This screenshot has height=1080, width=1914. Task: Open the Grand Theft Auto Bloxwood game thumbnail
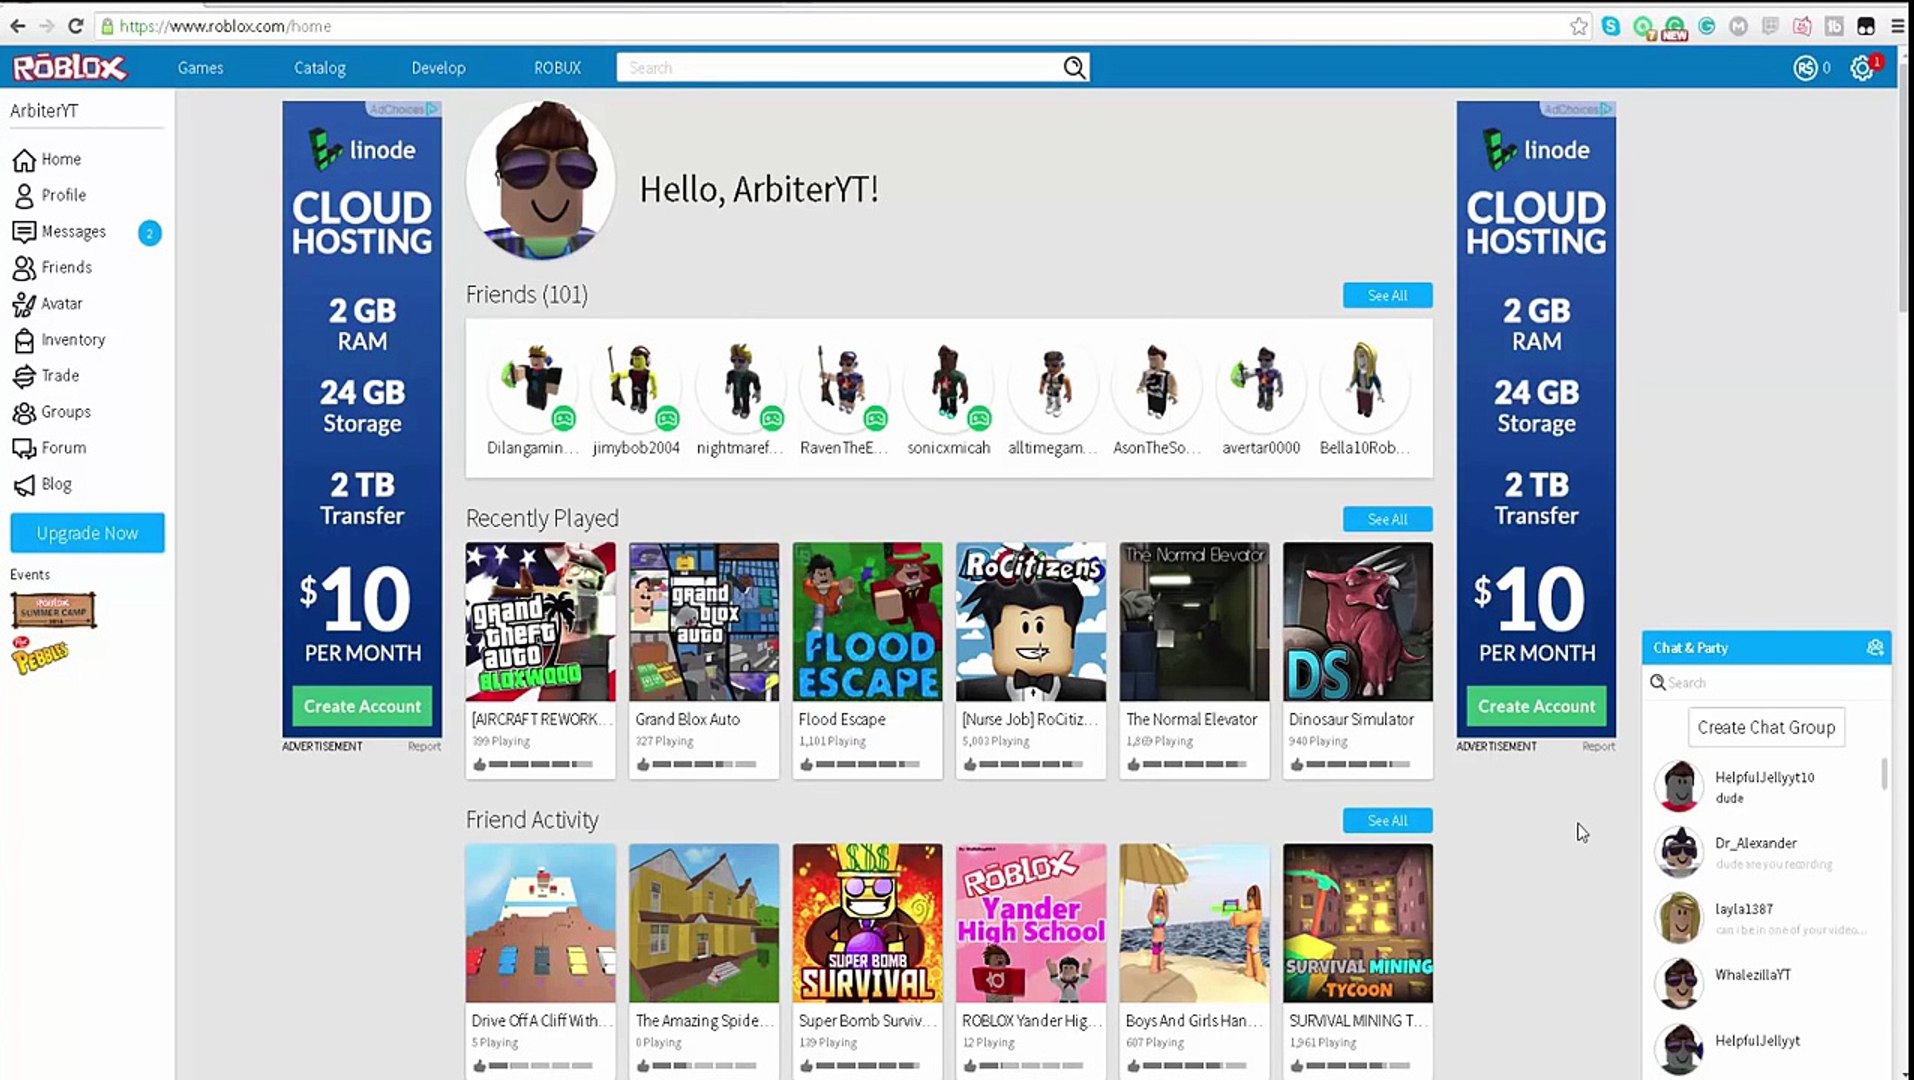540,621
